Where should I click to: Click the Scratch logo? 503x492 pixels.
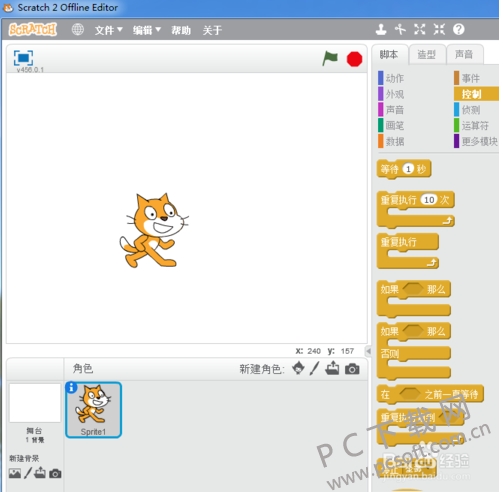coord(33,30)
